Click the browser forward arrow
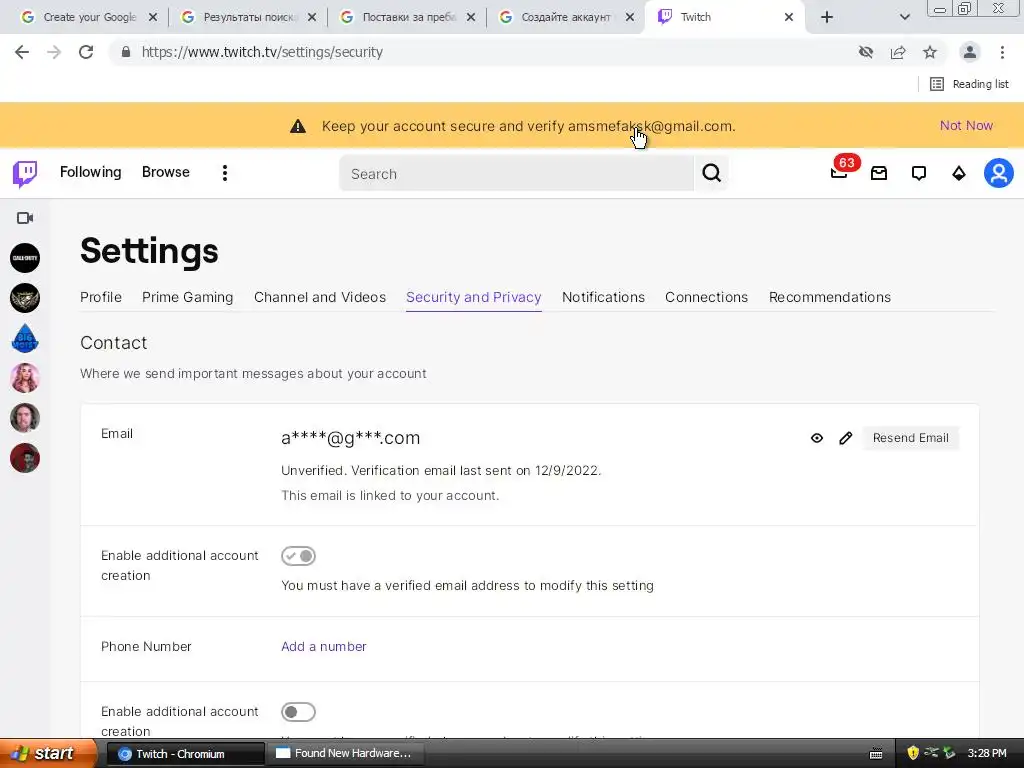The image size is (1024, 768). [x=54, y=52]
